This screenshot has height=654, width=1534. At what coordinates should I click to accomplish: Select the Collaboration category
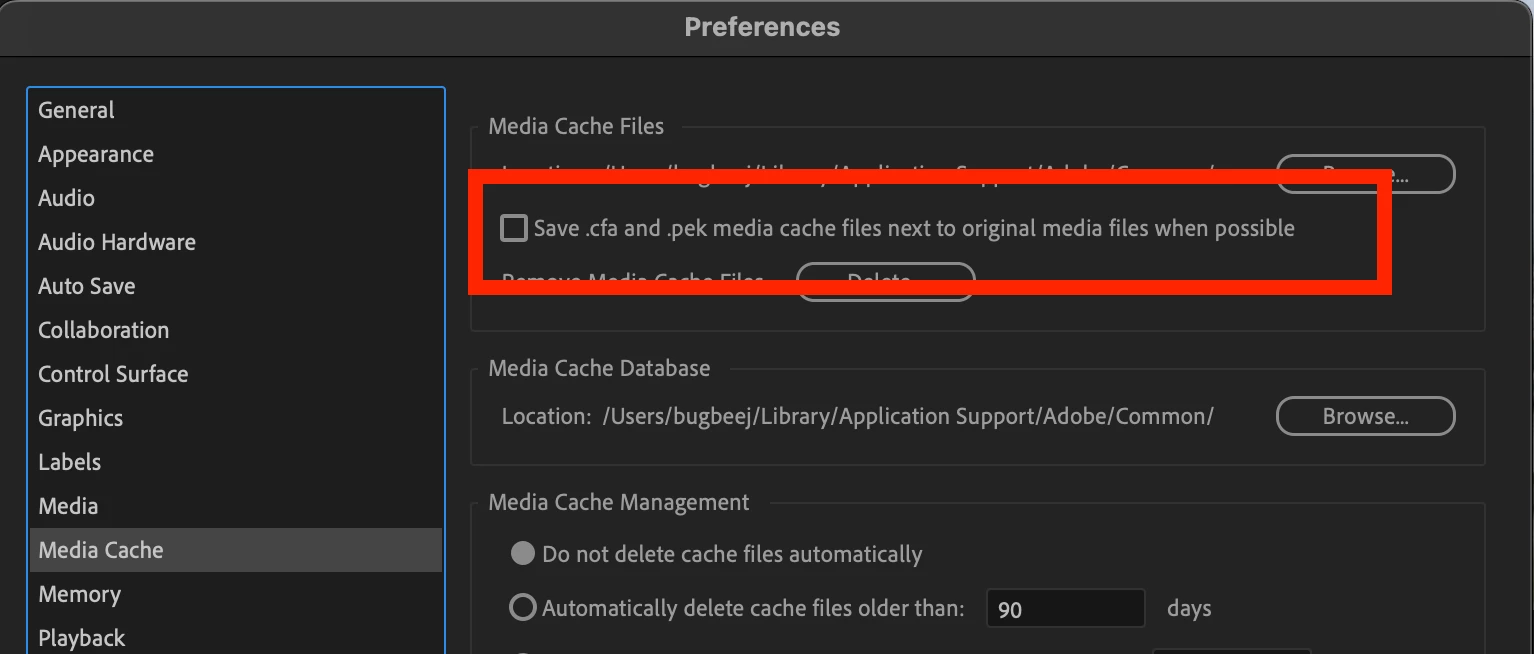pos(104,330)
